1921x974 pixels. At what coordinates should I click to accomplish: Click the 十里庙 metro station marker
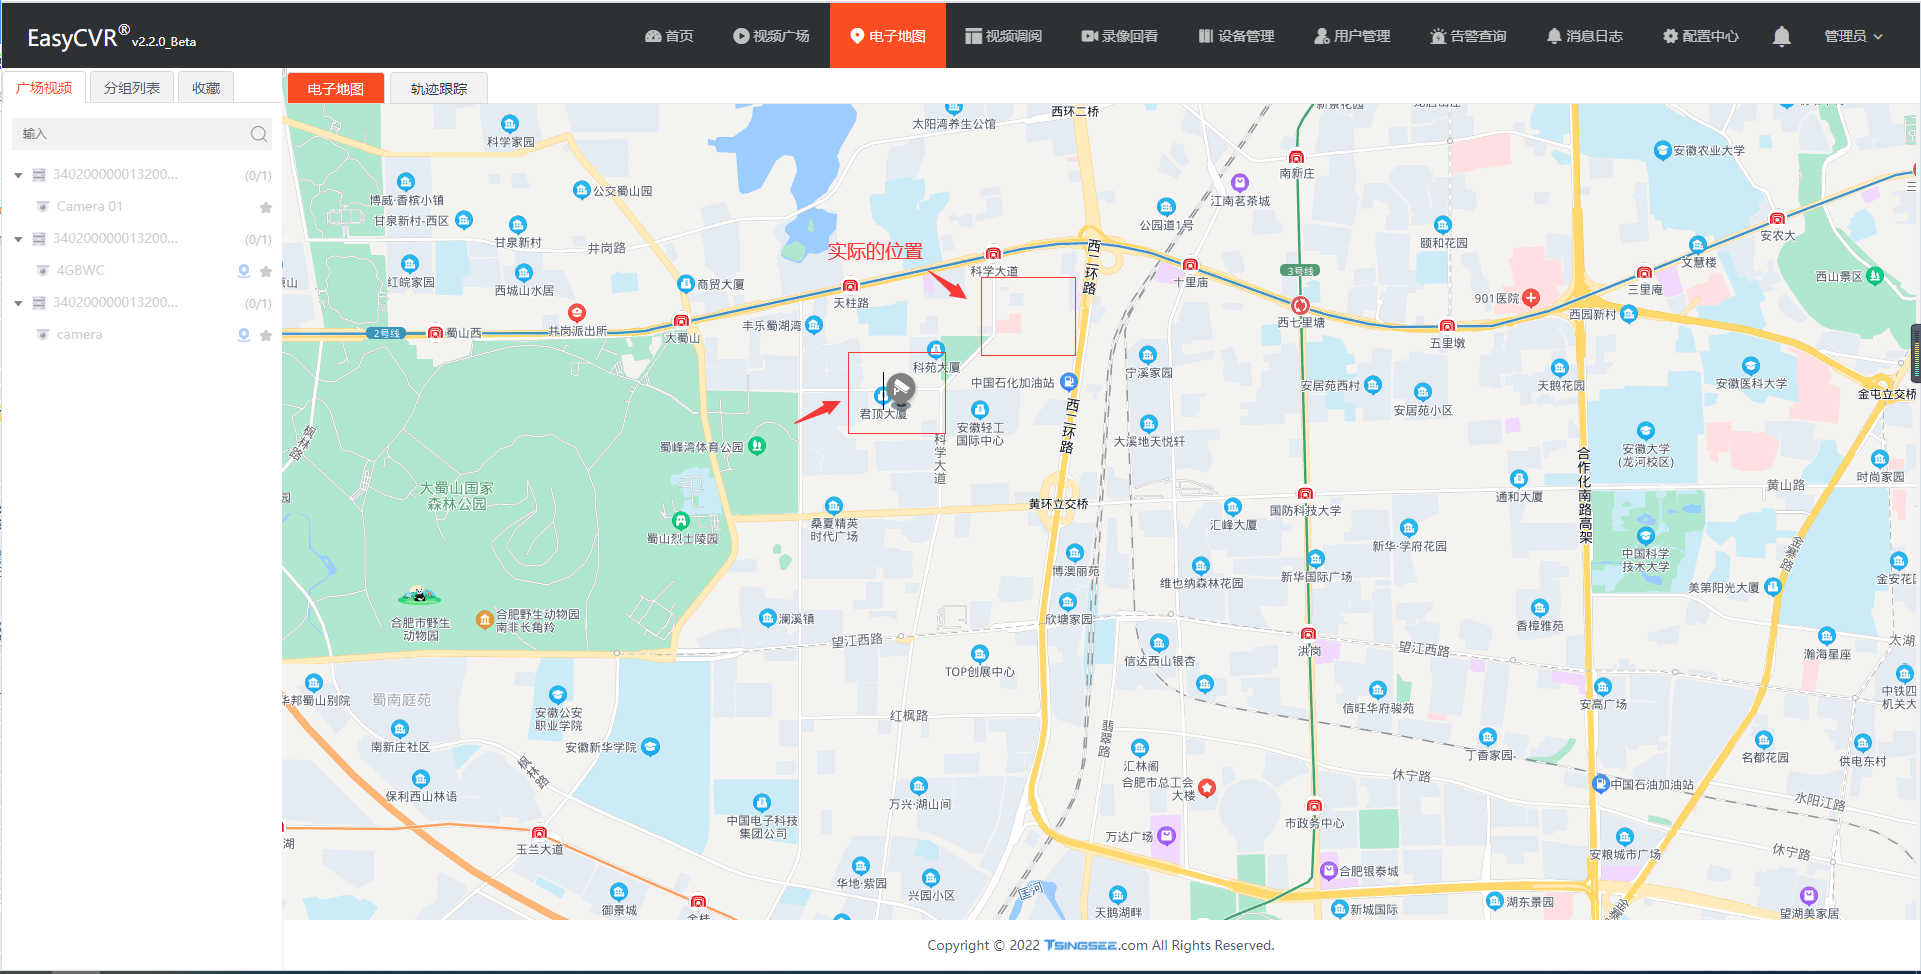click(1190, 265)
